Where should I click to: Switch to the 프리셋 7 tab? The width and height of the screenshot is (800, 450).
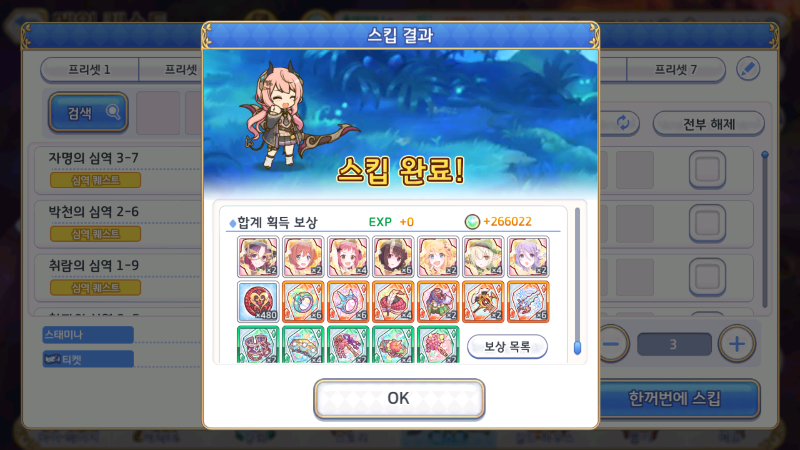pos(676,69)
